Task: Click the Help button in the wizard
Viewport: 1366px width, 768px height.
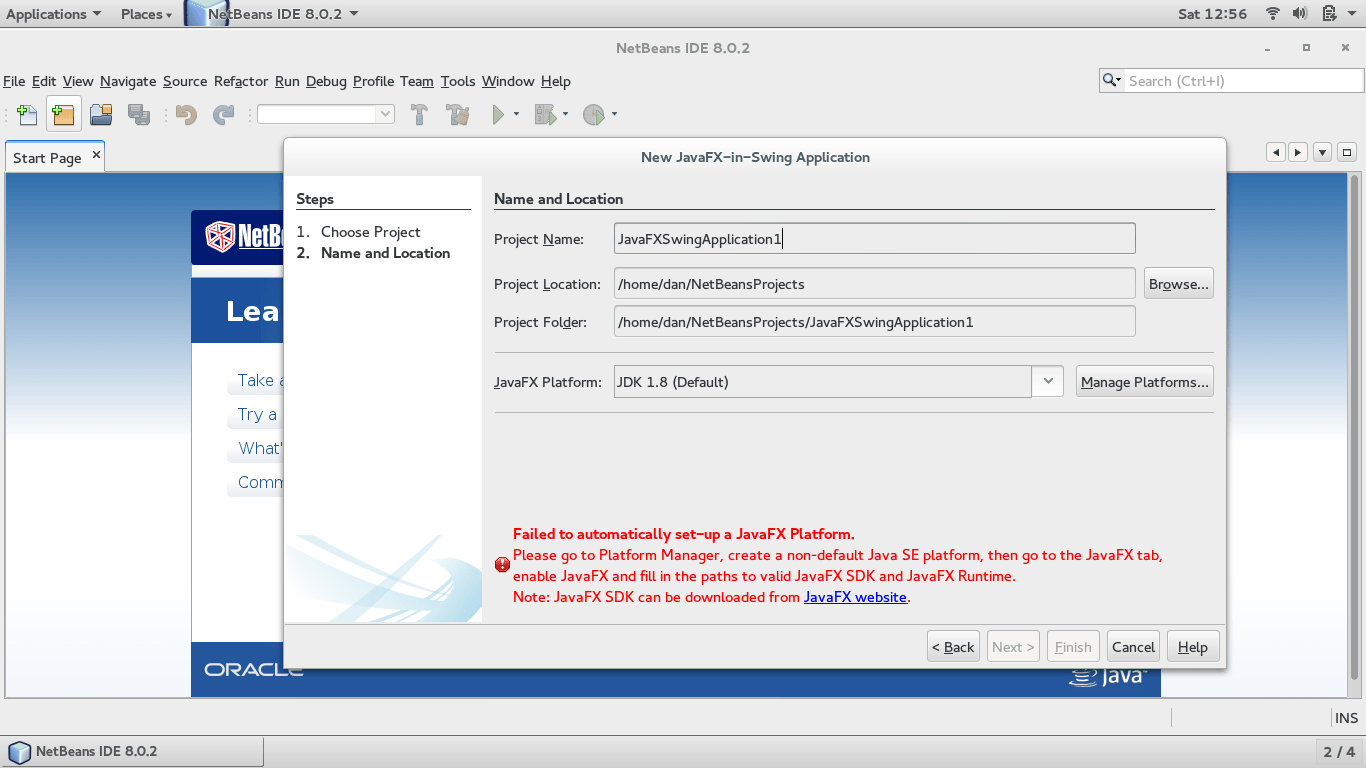Action: click(1193, 646)
